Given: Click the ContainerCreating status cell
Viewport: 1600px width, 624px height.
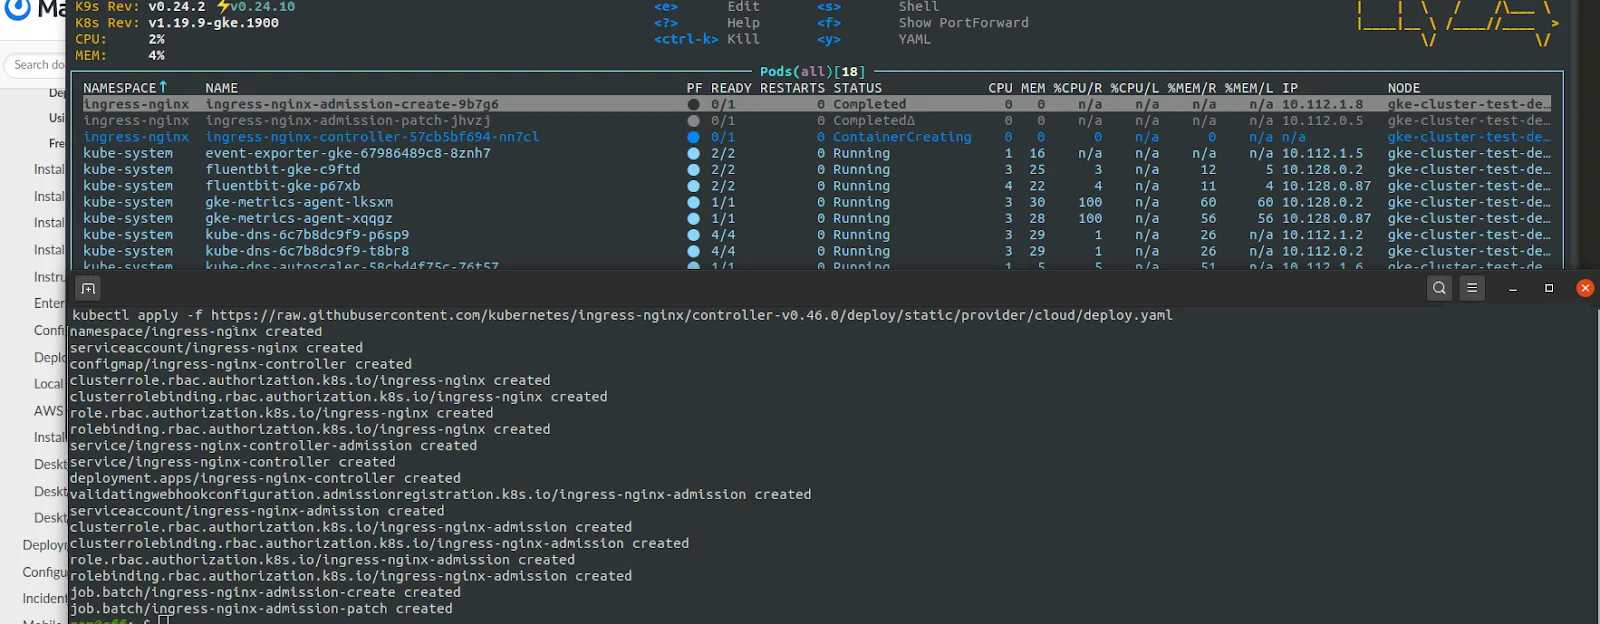Looking at the screenshot, I should pyautogui.click(x=902, y=137).
